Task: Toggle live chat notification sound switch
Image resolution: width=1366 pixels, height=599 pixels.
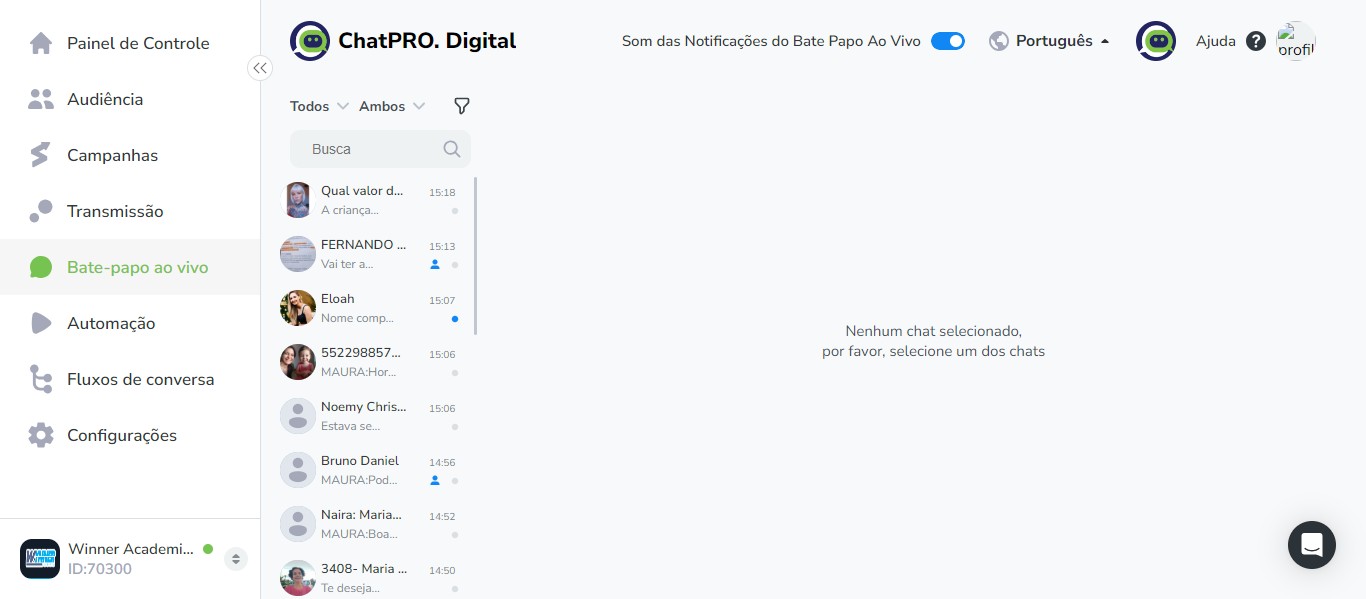Action: click(948, 41)
